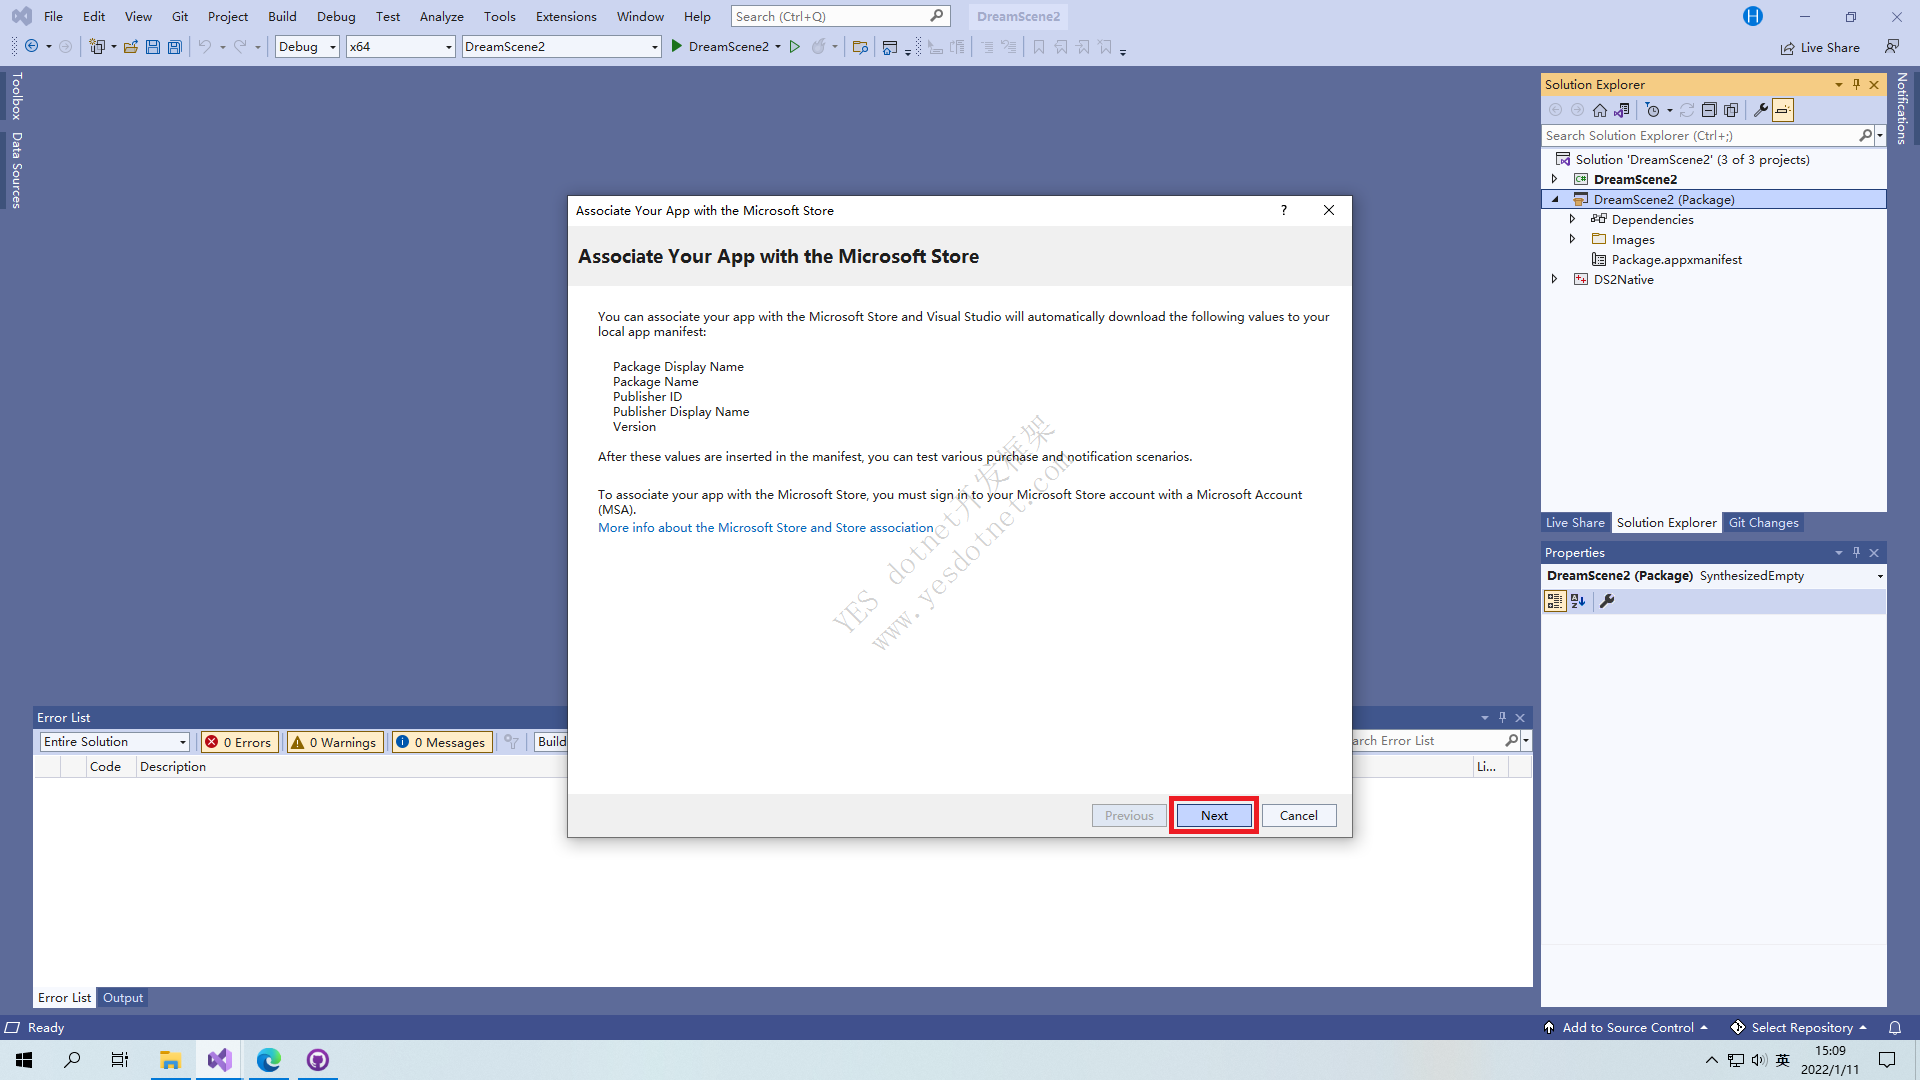Click Categorized icon in Properties panel

(1555, 601)
